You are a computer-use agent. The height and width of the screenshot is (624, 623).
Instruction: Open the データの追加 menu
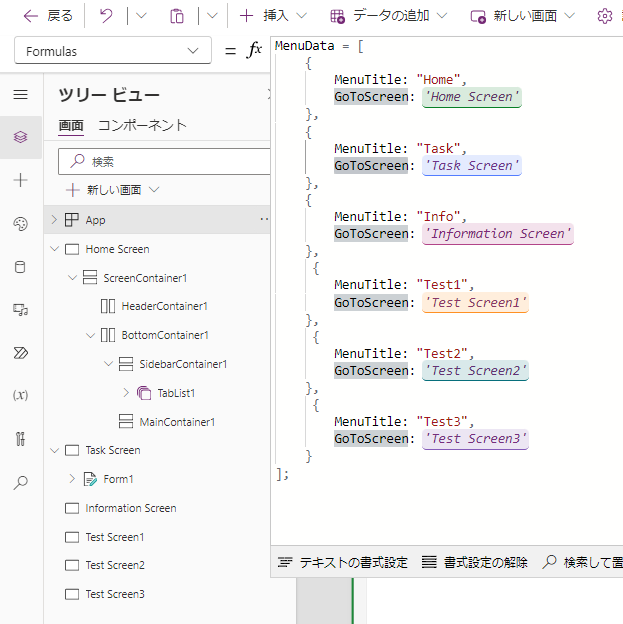coord(389,16)
